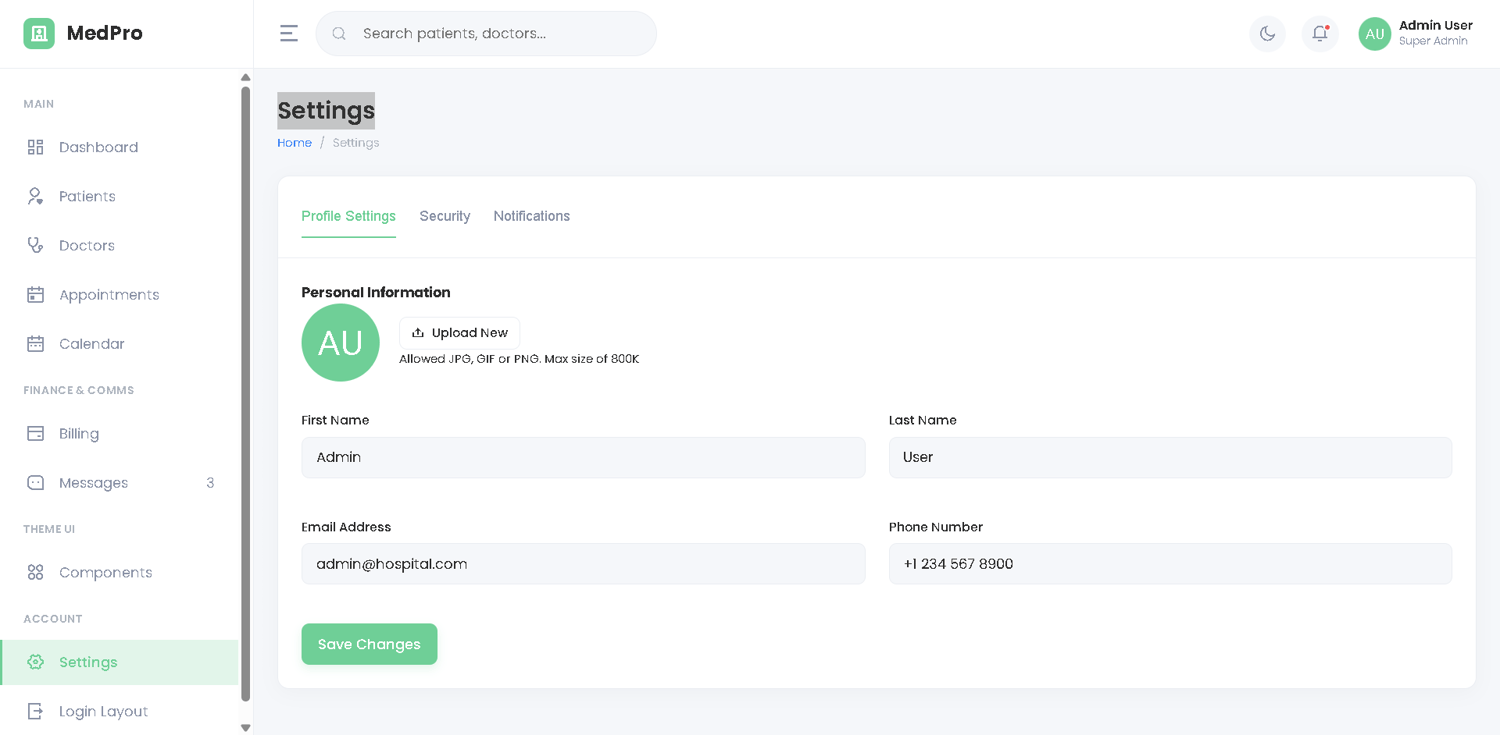Image resolution: width=1500 pixels, height=735 pixels.
Task: Follow the Home breadcrumb link
Action: point(294,143)
